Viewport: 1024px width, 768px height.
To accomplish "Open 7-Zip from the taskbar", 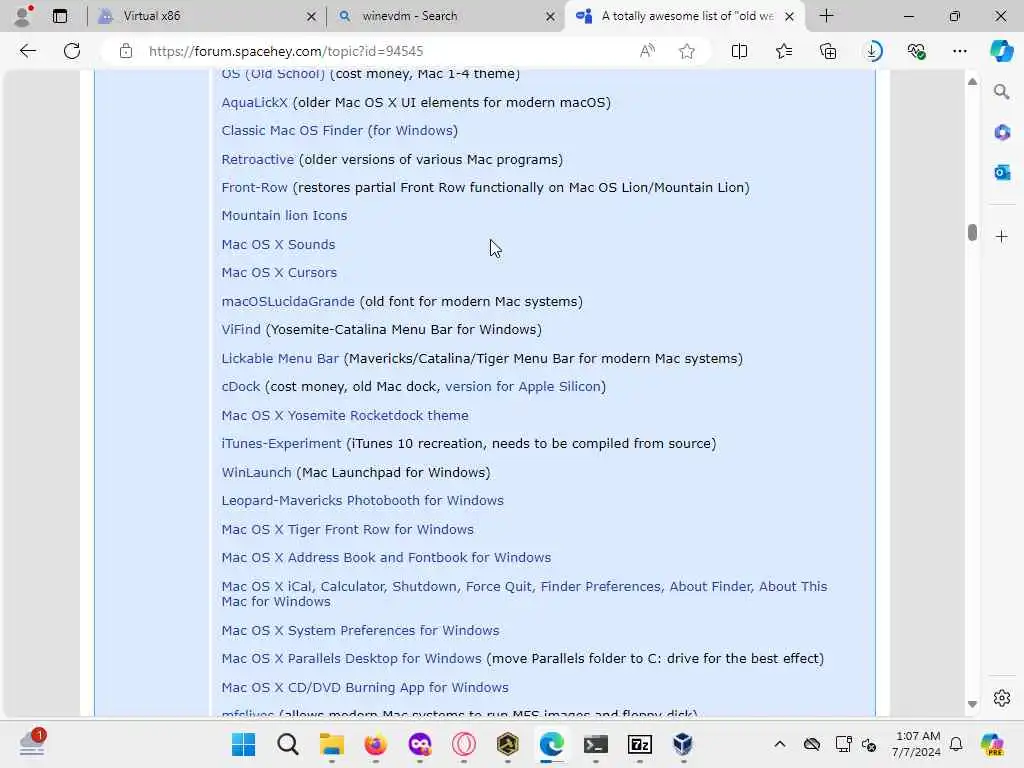I will click(x=640, y=744).
